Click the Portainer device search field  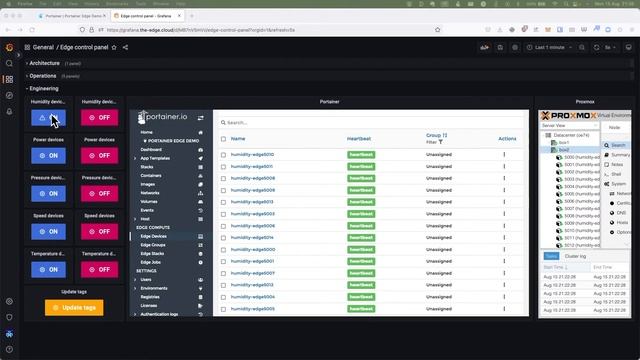click(x=371, y=122)
